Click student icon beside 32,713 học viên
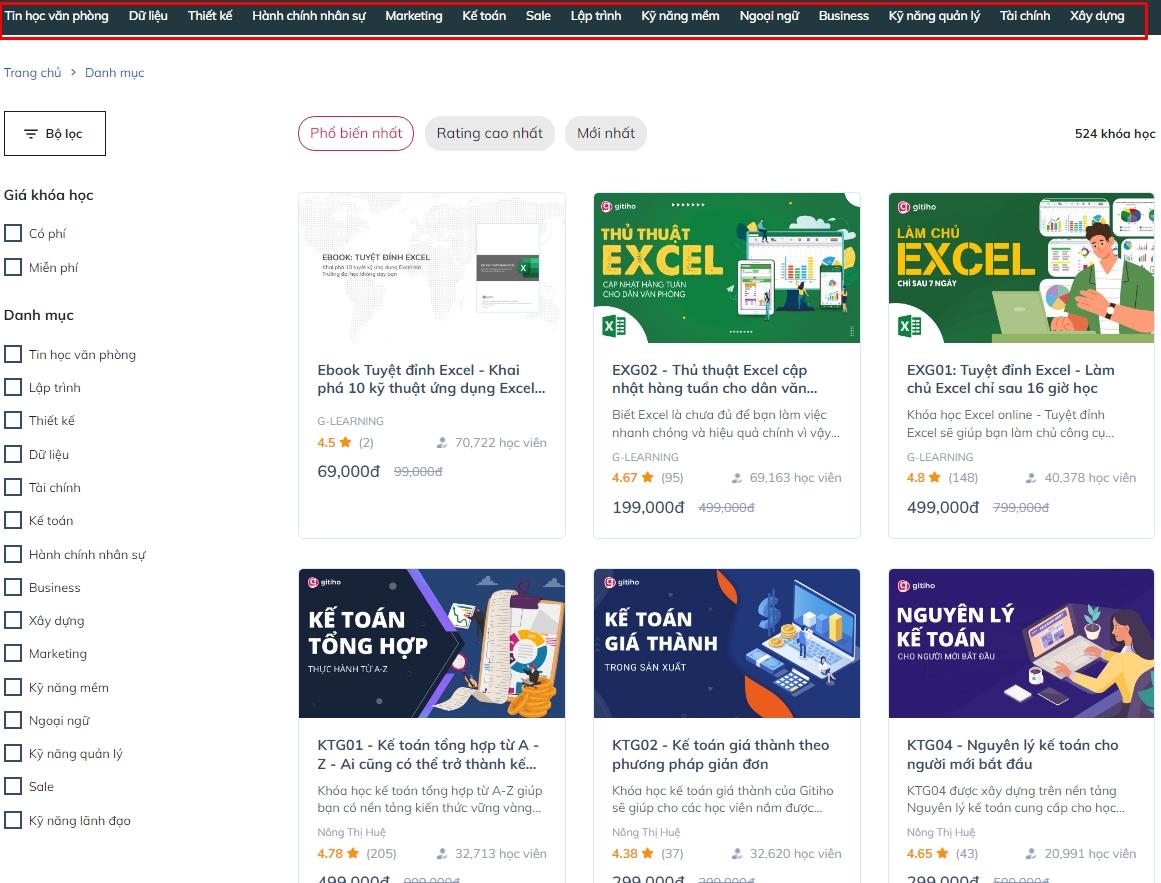 442,853
